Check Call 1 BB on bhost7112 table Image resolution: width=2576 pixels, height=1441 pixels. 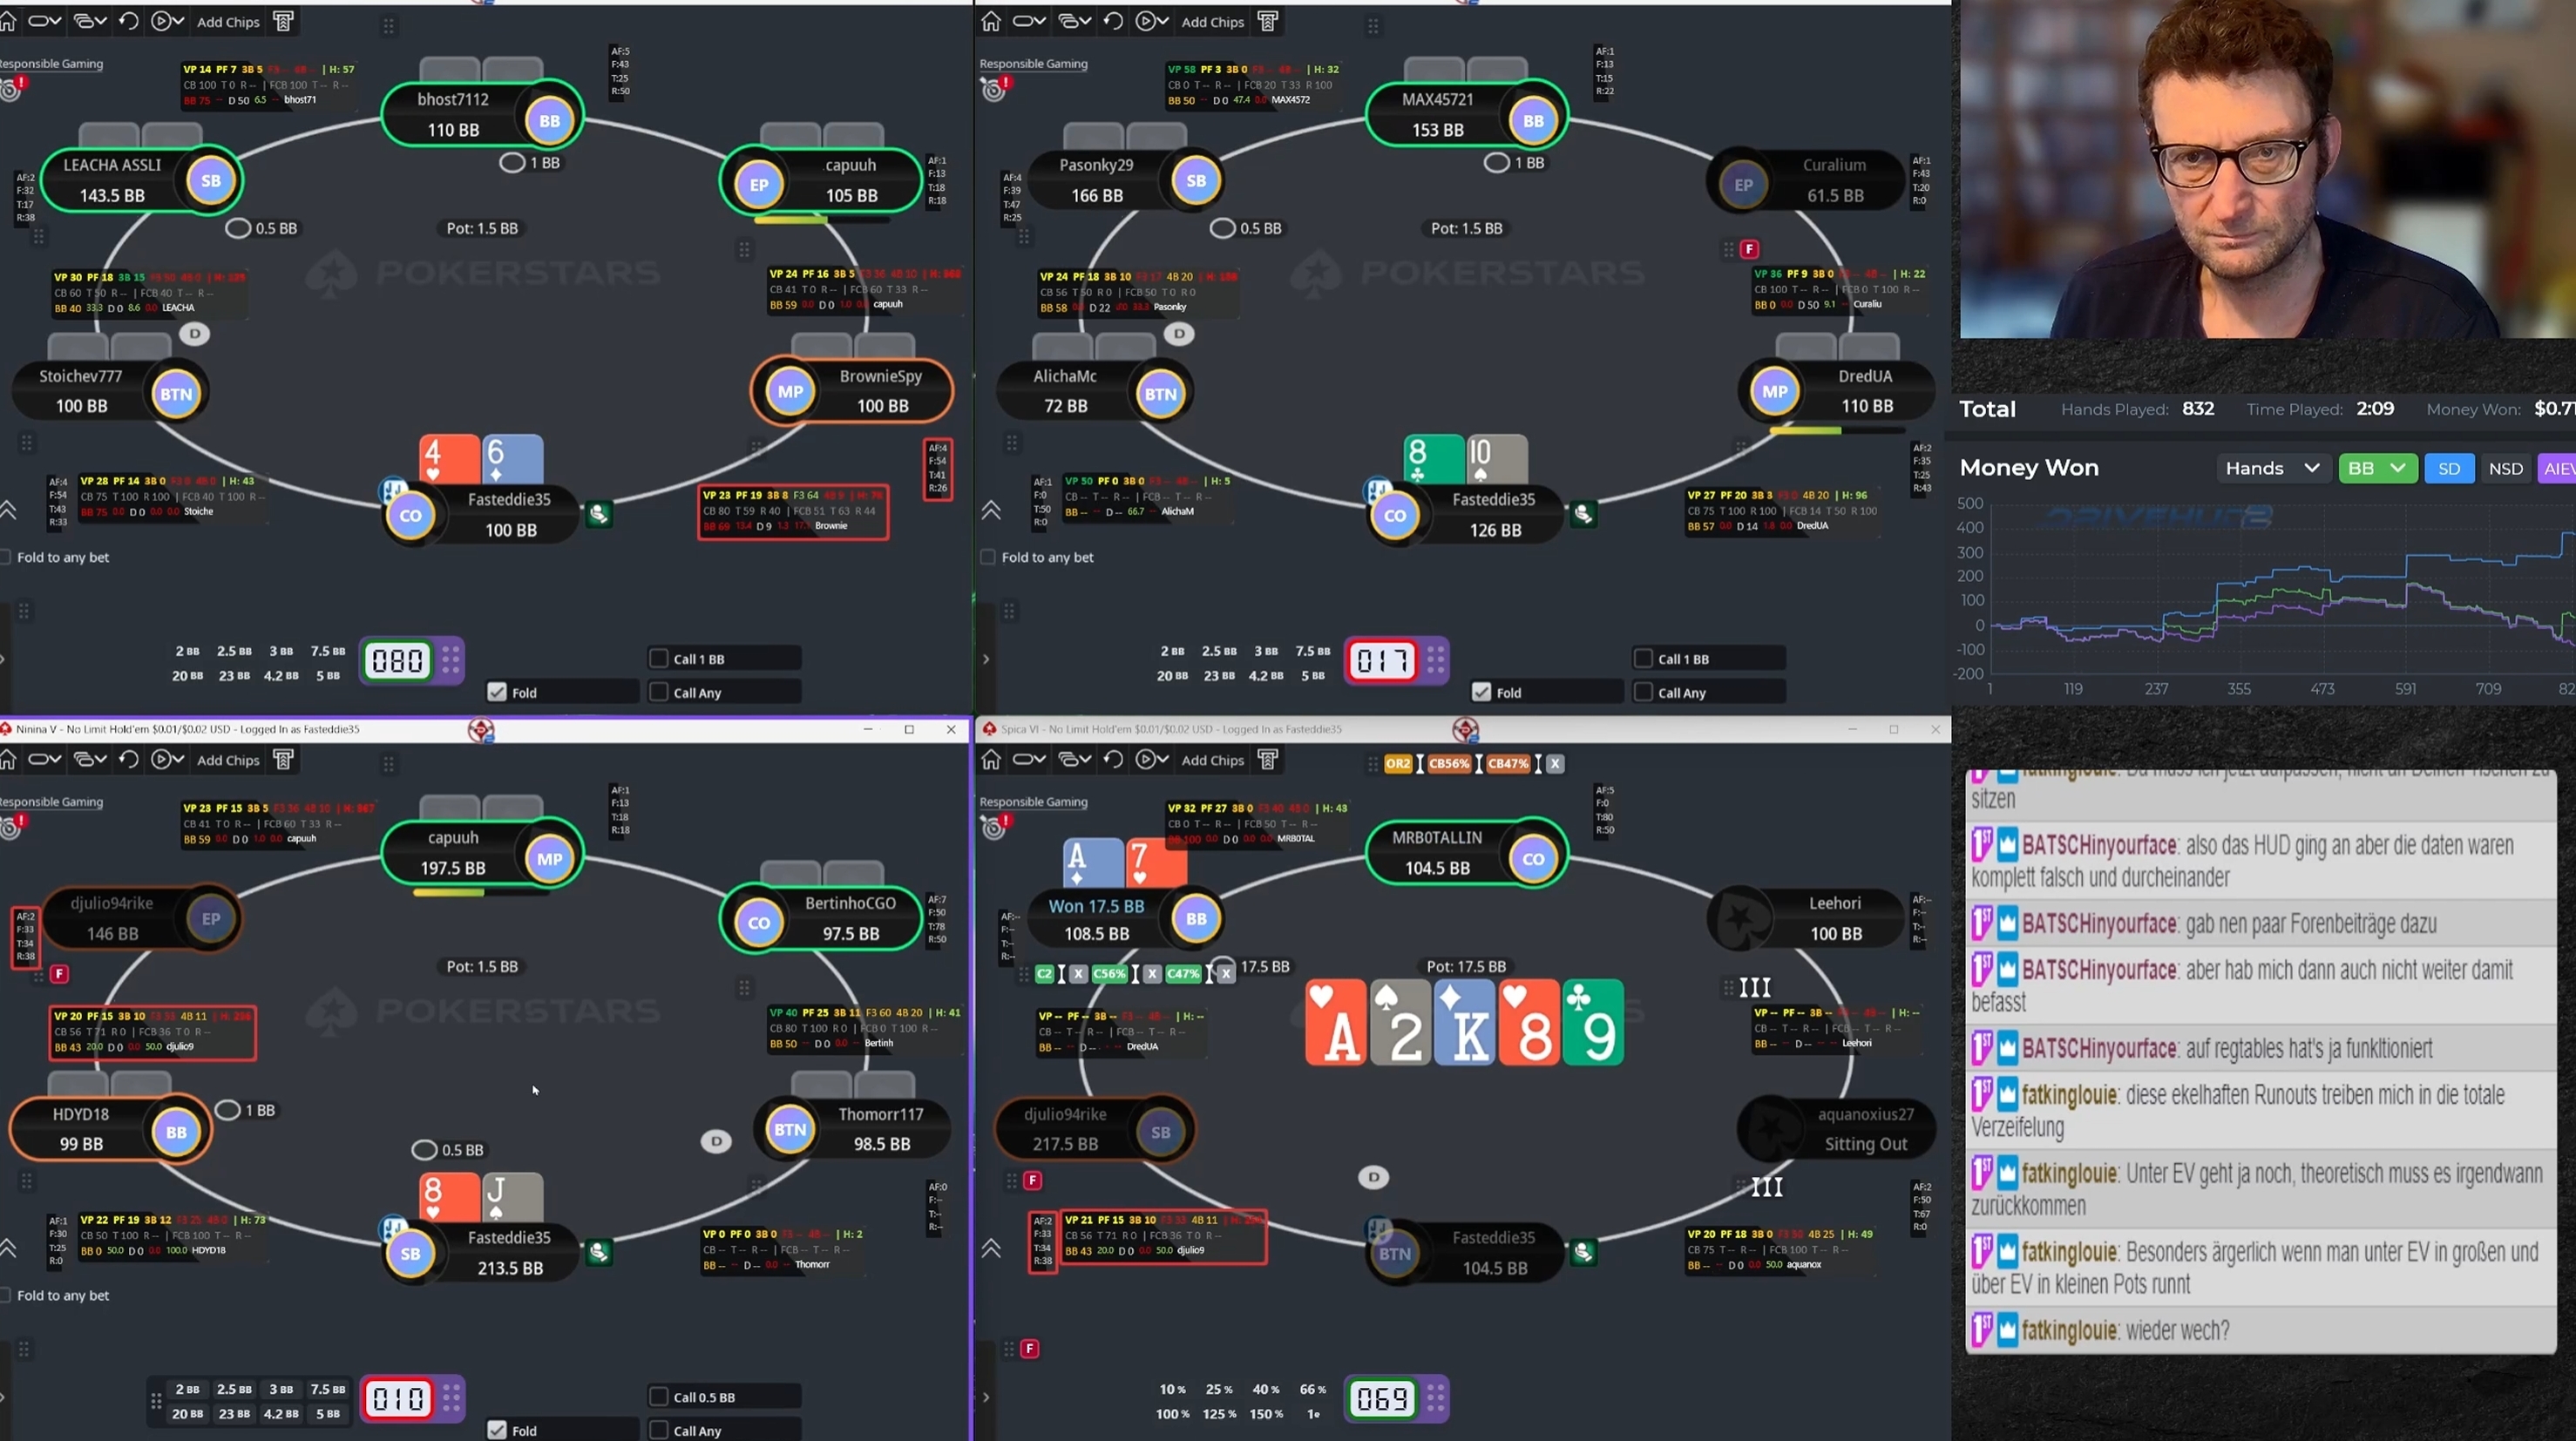pos(659,658)
